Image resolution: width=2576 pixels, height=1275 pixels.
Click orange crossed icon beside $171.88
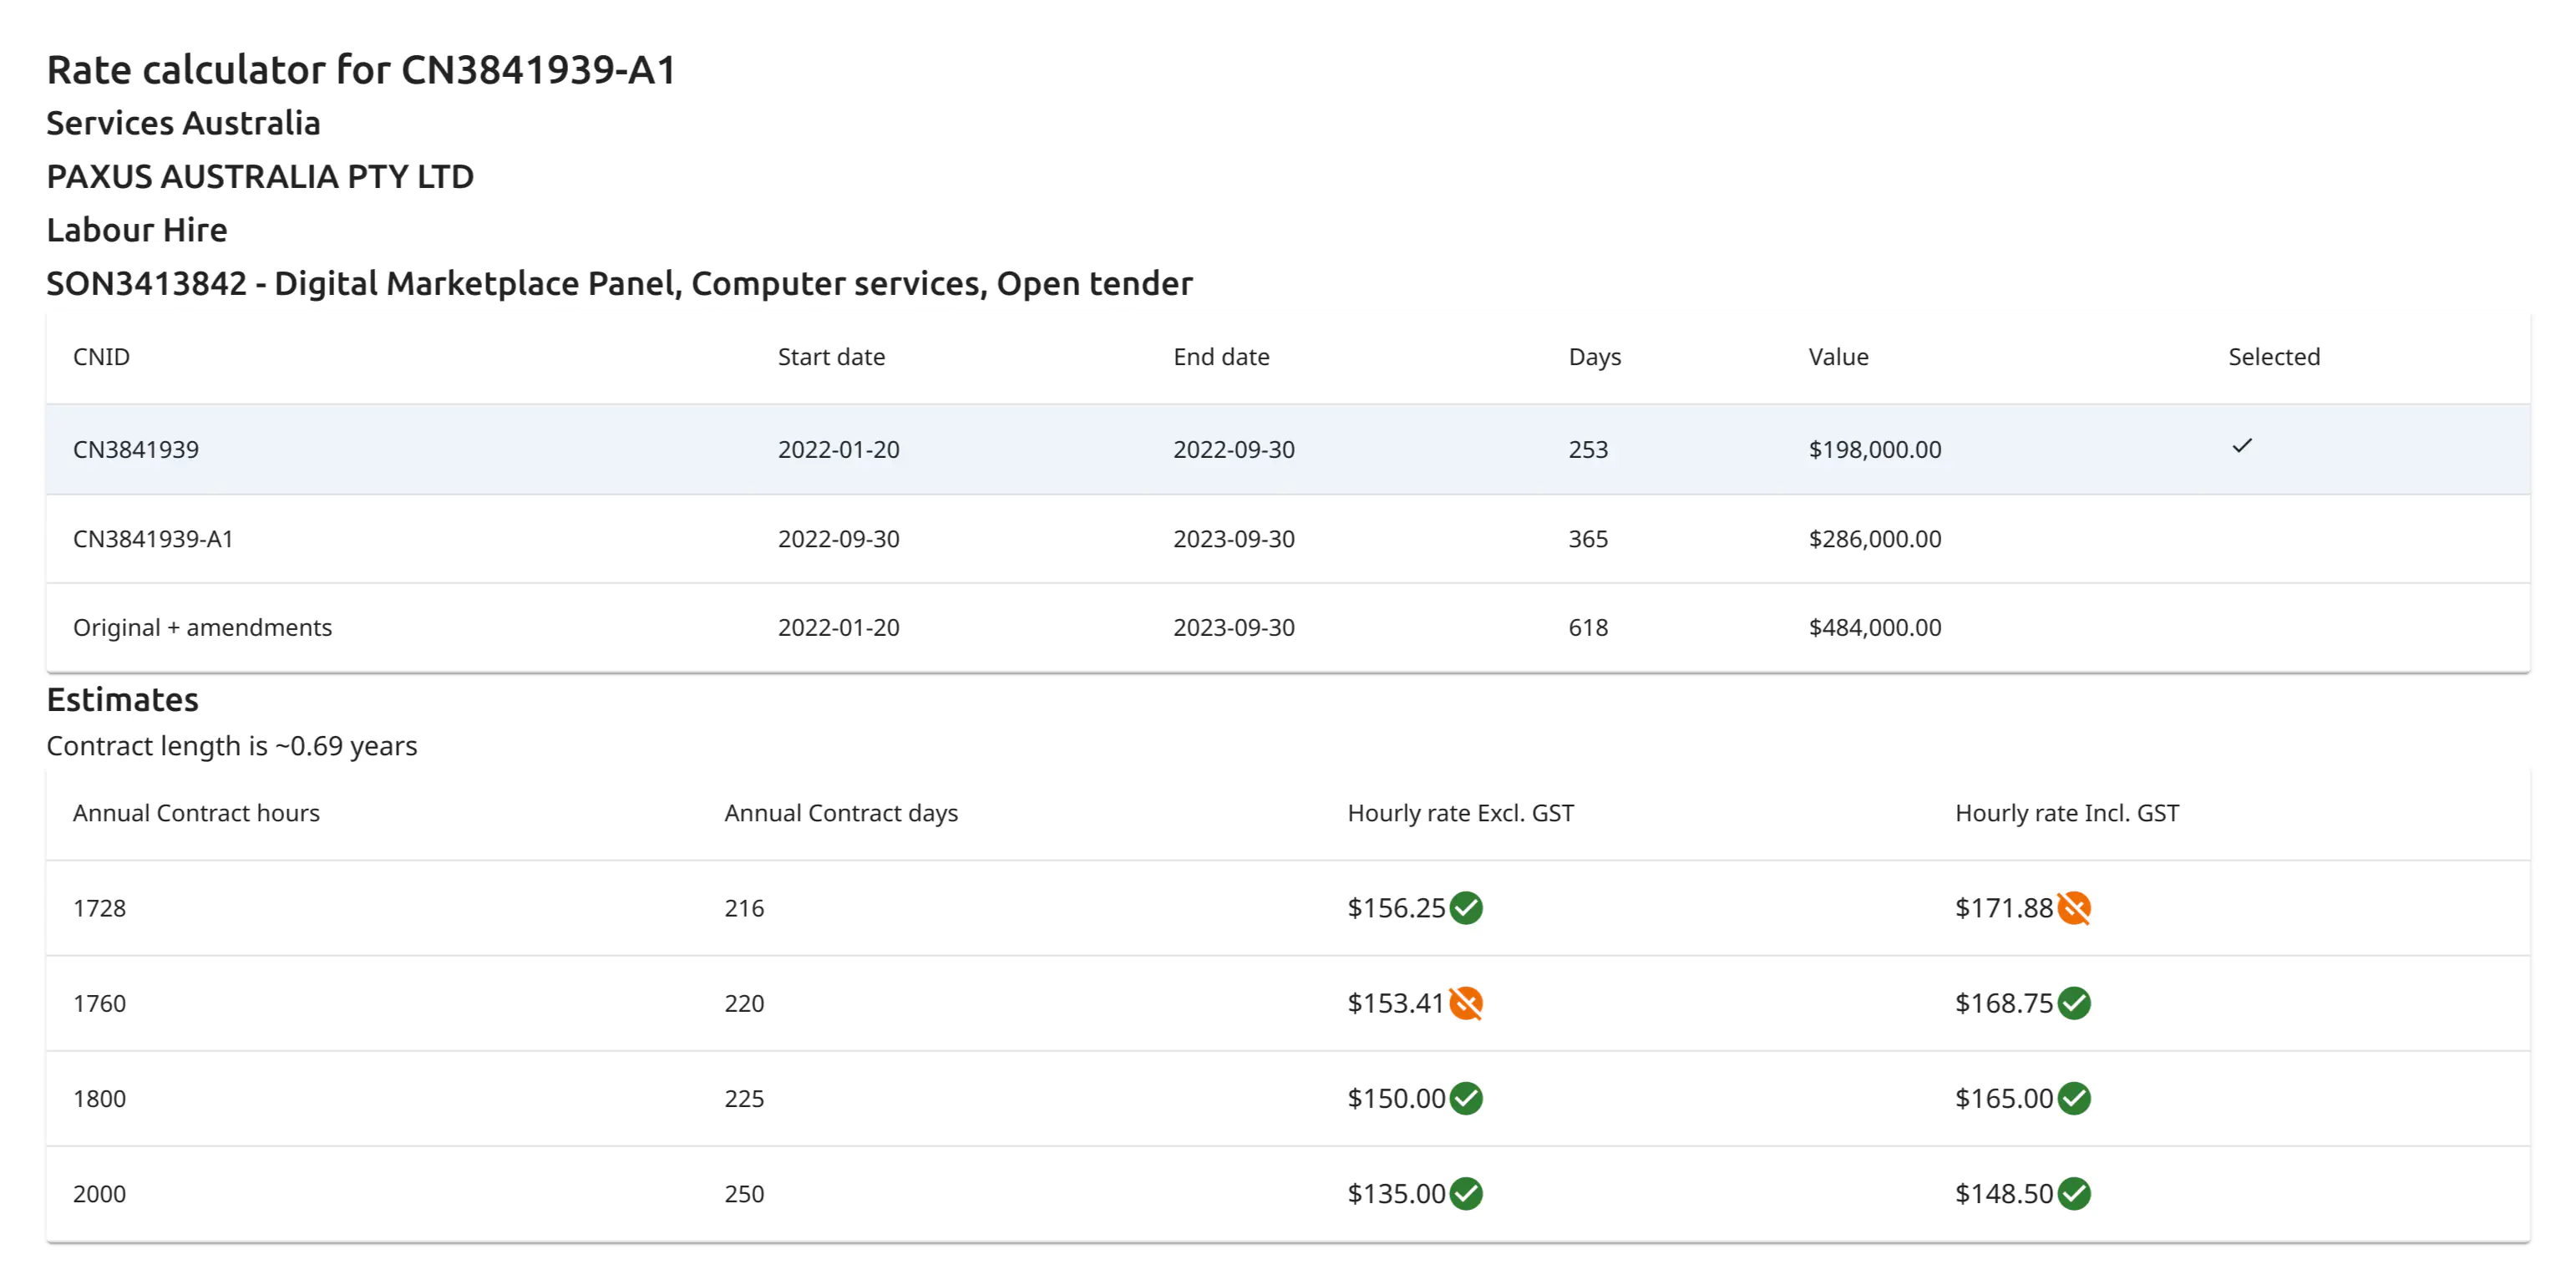(2074, 908)
